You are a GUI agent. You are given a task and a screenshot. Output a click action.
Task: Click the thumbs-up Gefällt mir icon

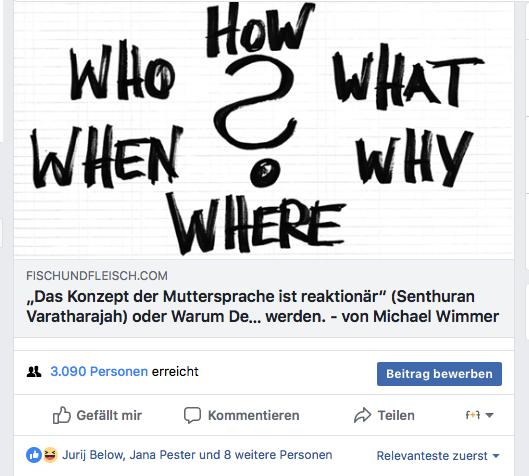(x=62, y=415)
